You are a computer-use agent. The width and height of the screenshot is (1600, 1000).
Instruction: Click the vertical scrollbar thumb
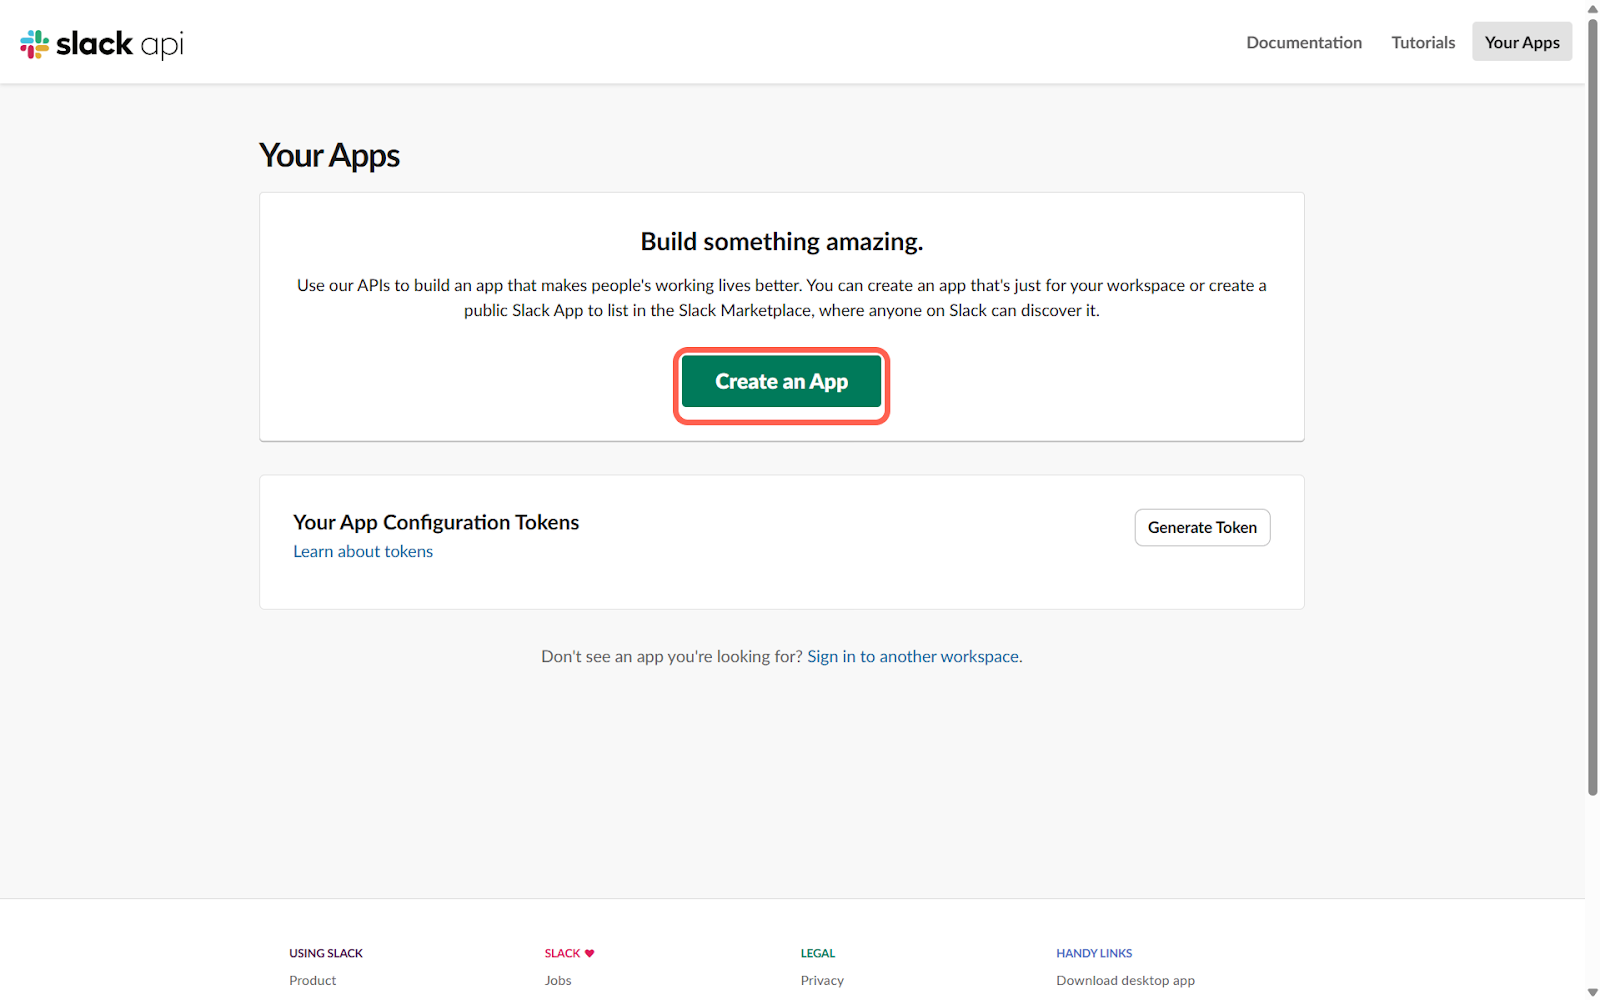1592,400
